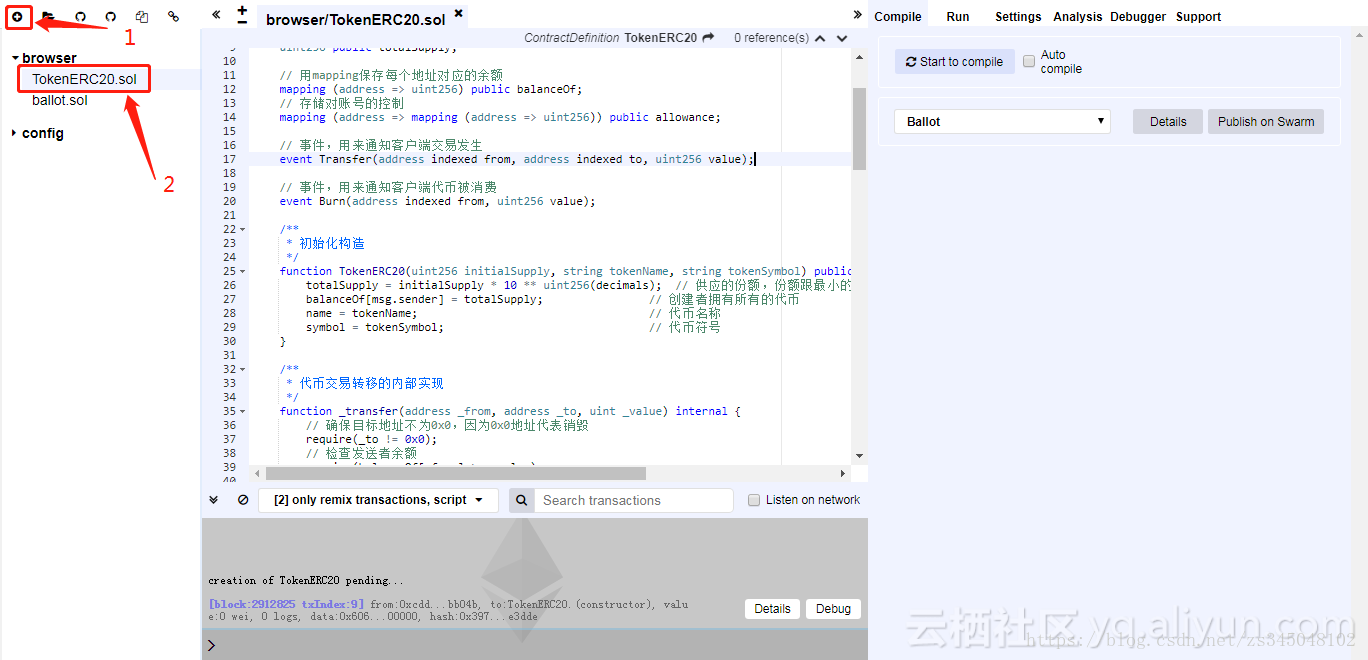Click 'require(_to != 0x0);' code line

tap(371, 439)
